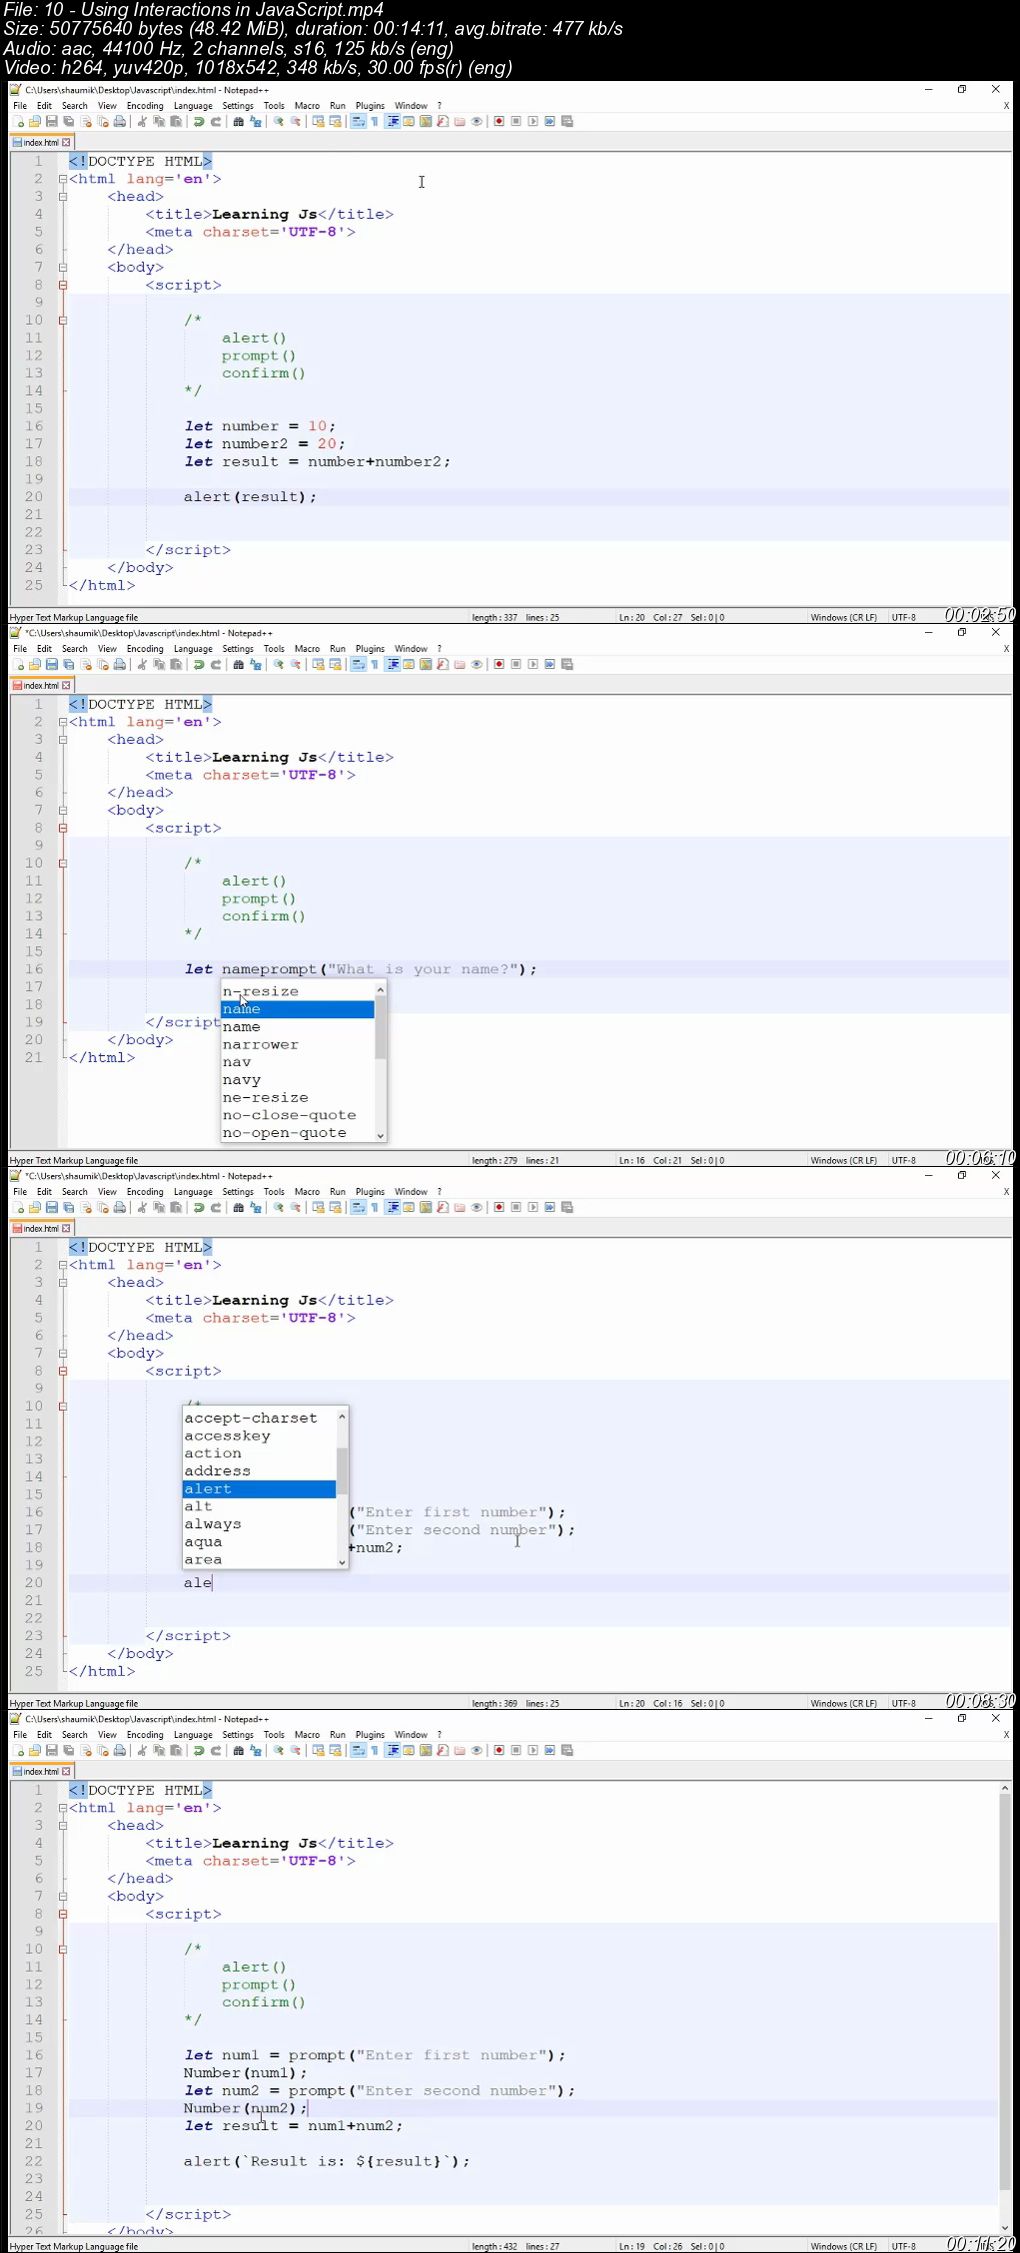Click Save icon in top Notepad++ frame
This screenshot has width=1020, height=2253.
[x=52, y=122]
